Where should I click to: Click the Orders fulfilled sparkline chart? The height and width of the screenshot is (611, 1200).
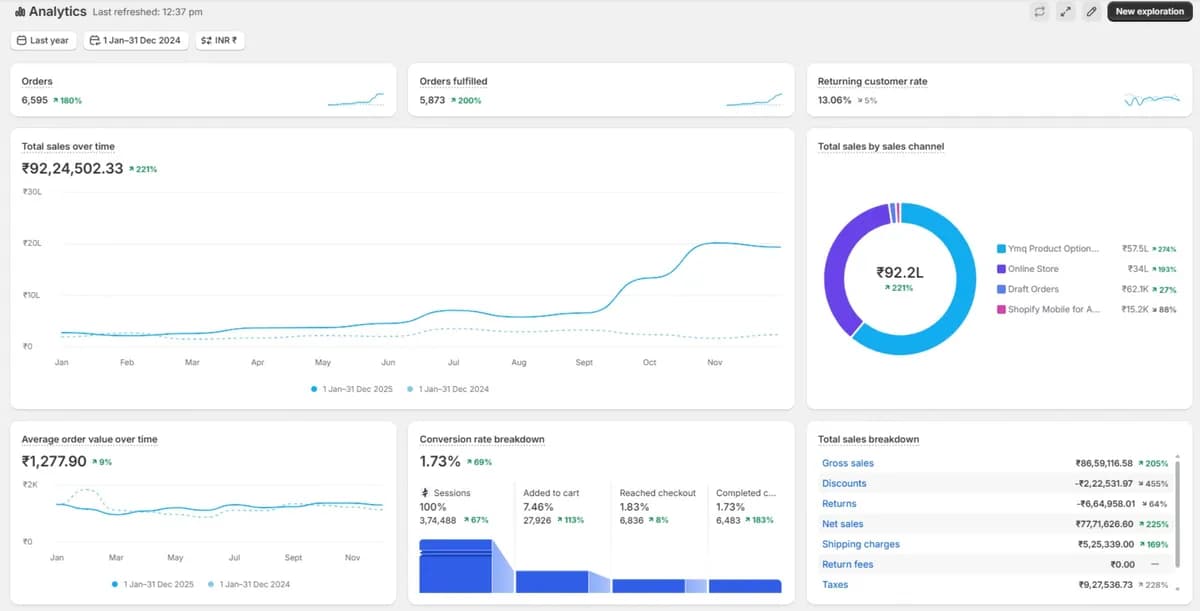(754, 99)
